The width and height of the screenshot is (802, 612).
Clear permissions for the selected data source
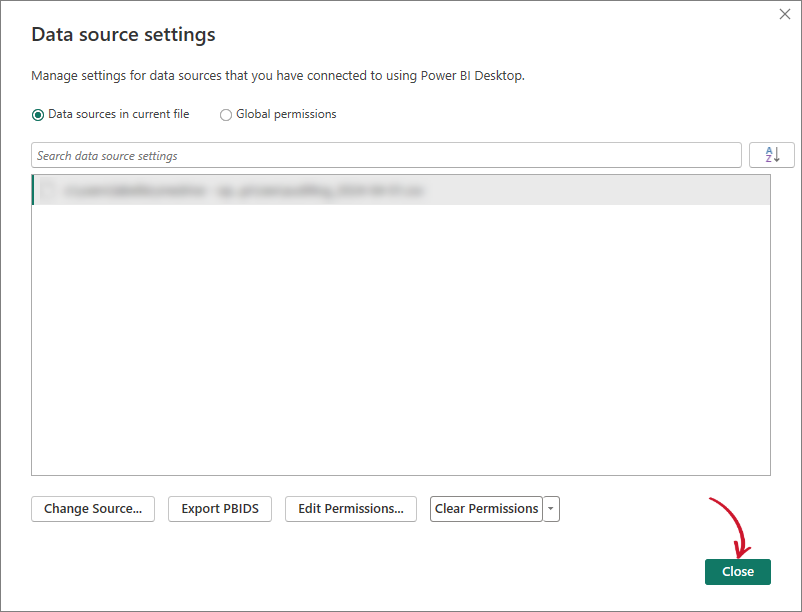(487, 509)
